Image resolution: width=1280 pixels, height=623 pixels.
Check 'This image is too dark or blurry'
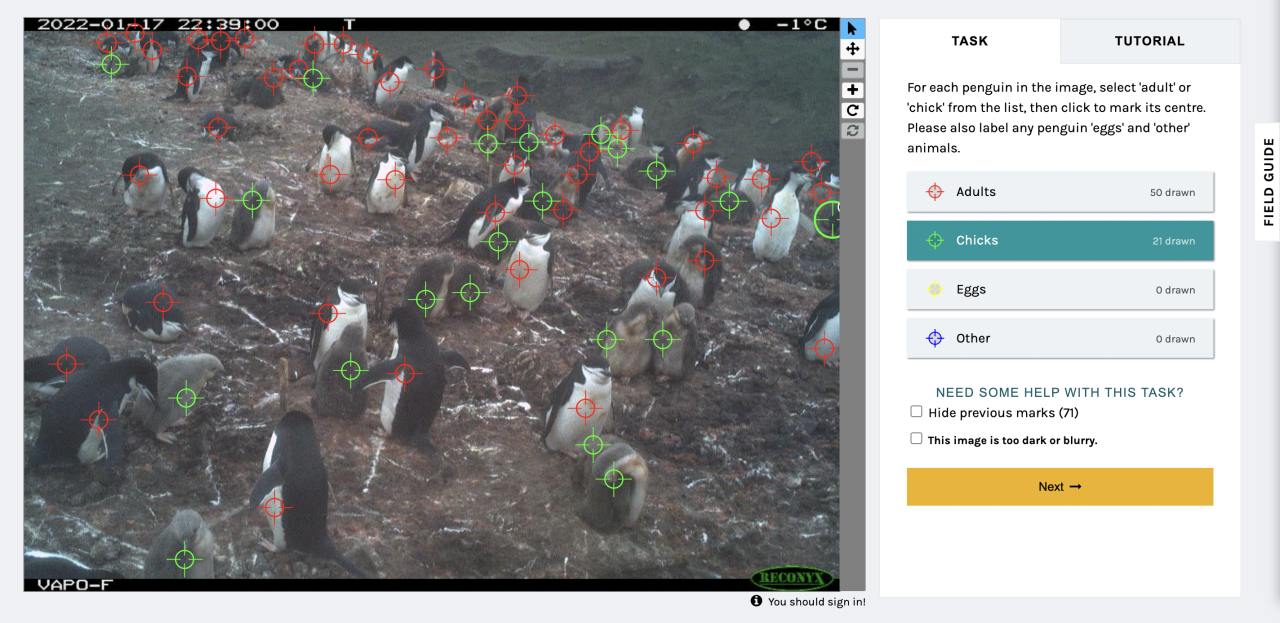click(x=916, y=439)
